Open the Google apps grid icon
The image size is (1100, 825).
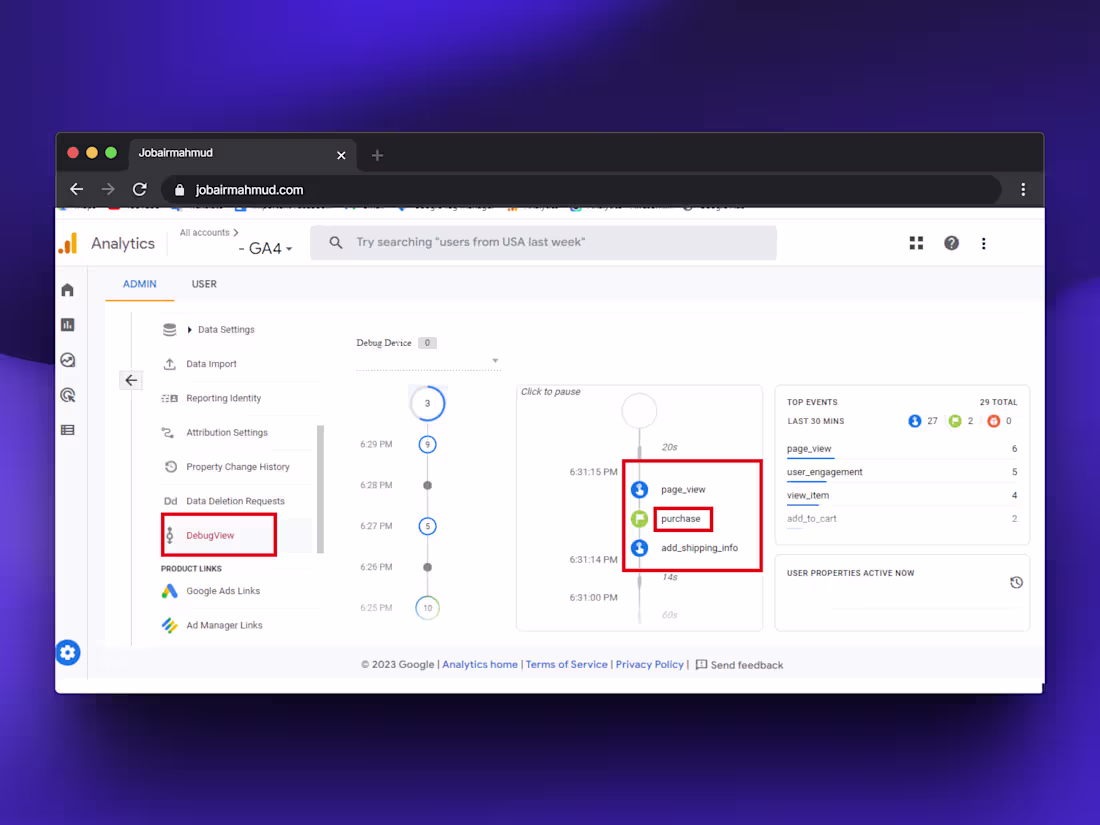coord(916,242)
